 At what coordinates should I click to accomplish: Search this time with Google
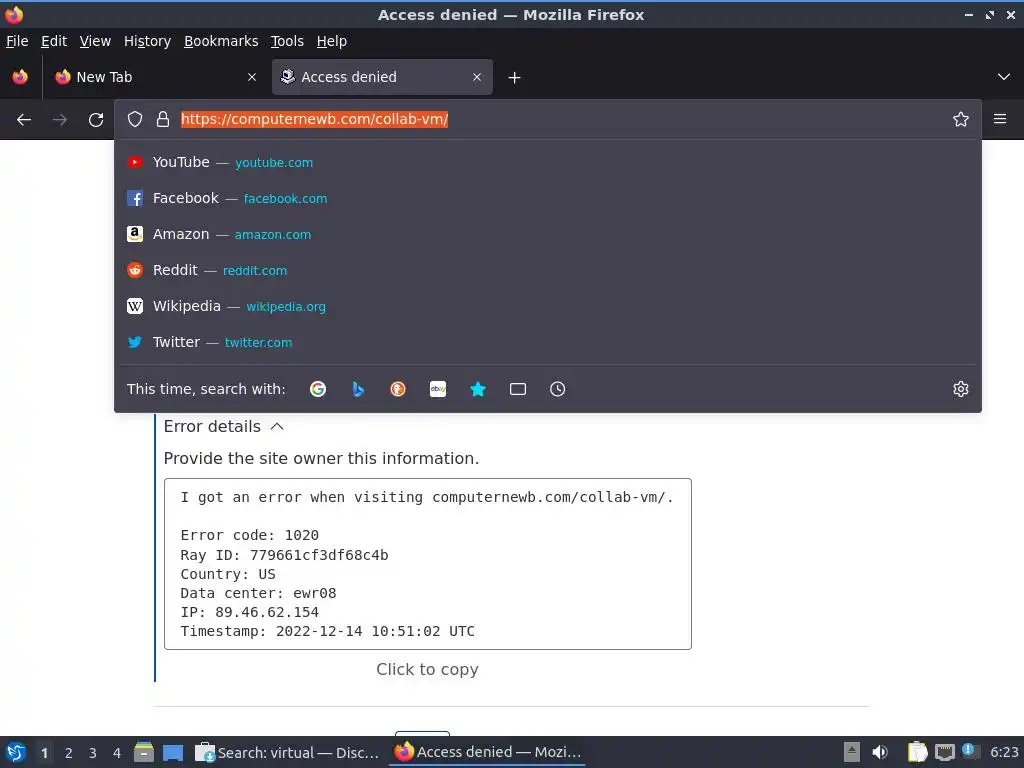tap(318, 389)
